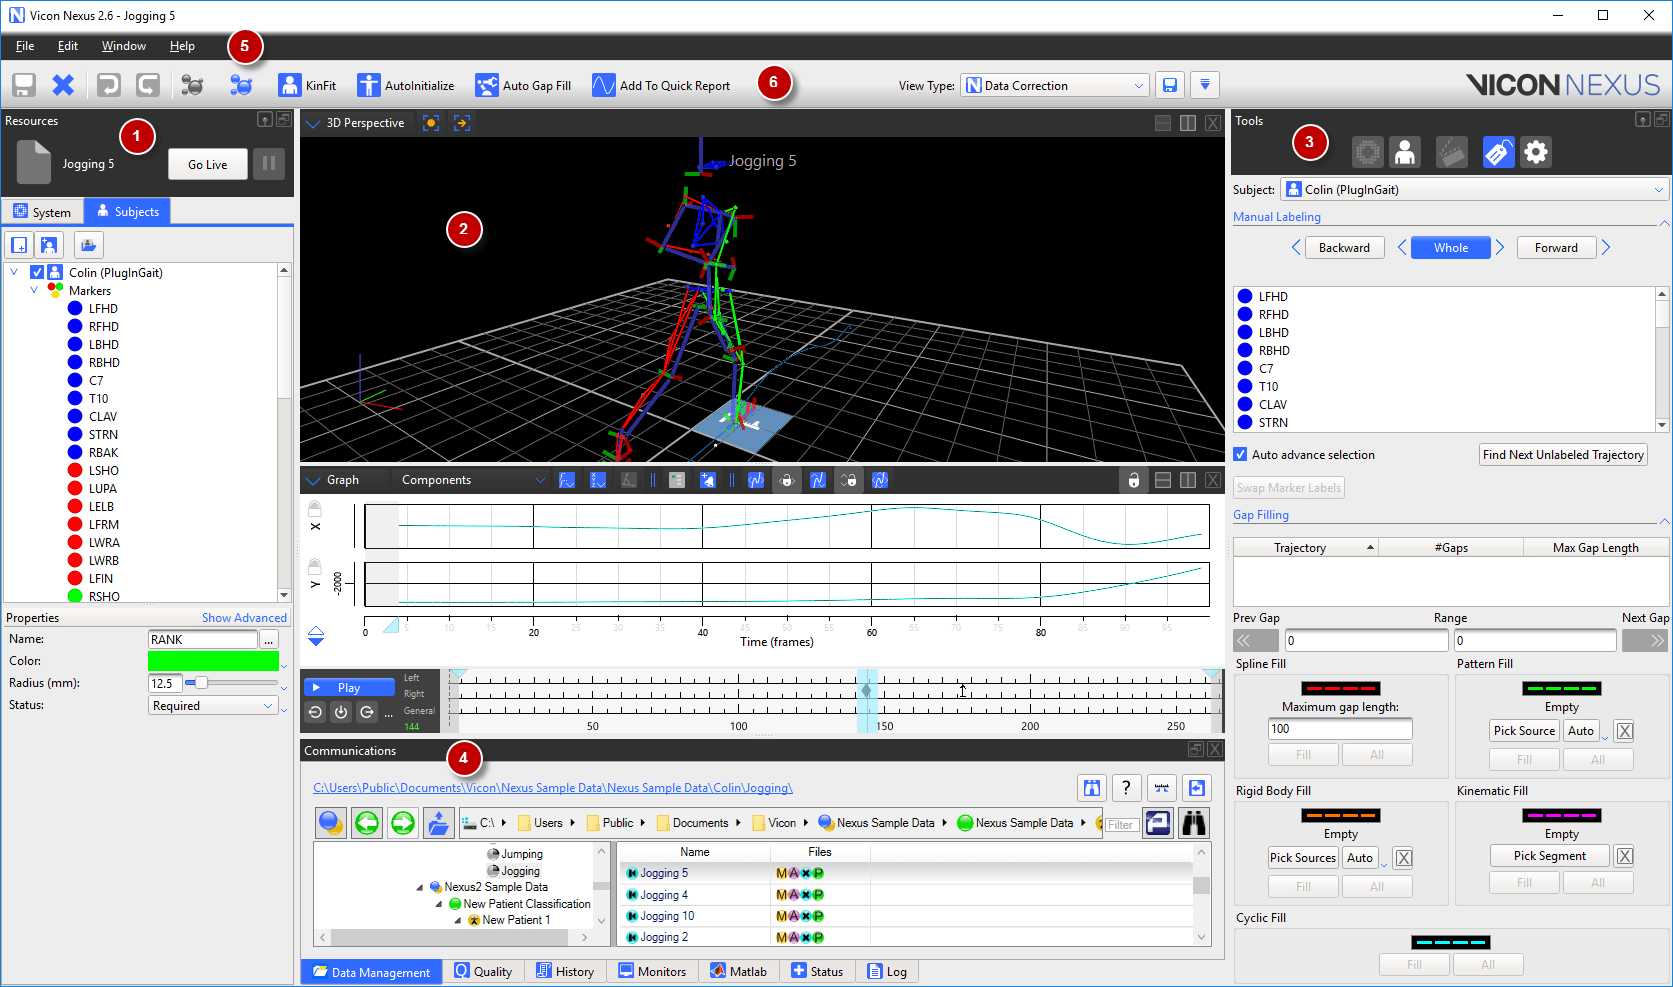Screen dimensions: 1673x987
Task: Open the Label/Edit tools tab icon
Action: [x=1497, y=152]
